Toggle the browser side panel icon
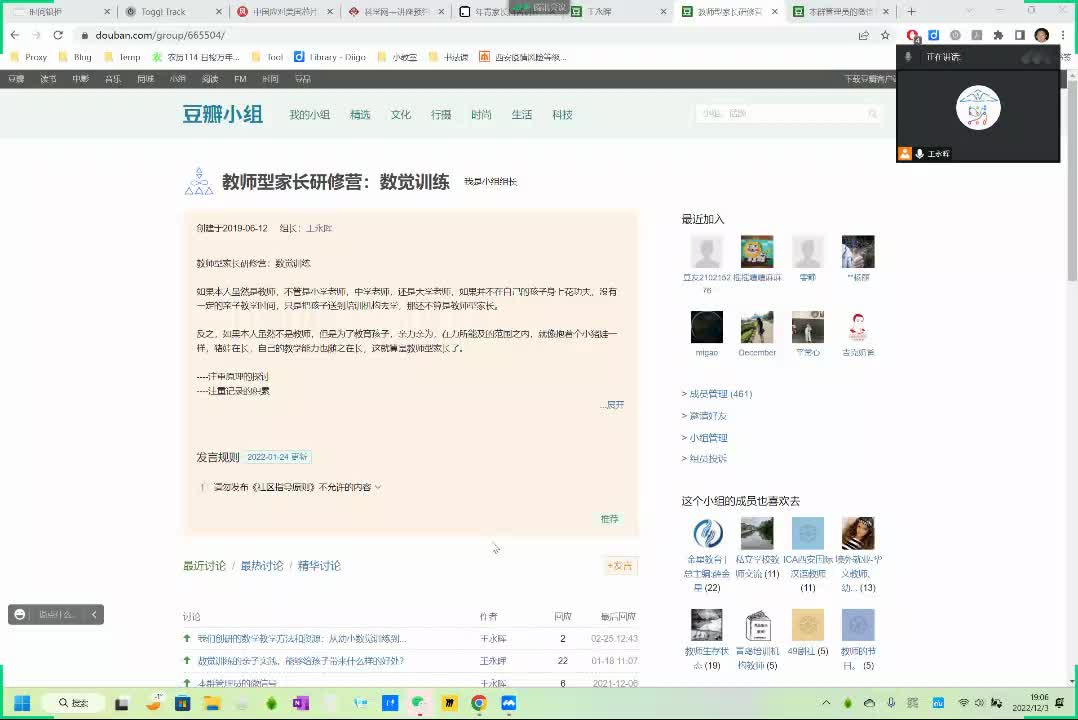The width and height of the screenshot is (1078, 720). click(1020, 35)
